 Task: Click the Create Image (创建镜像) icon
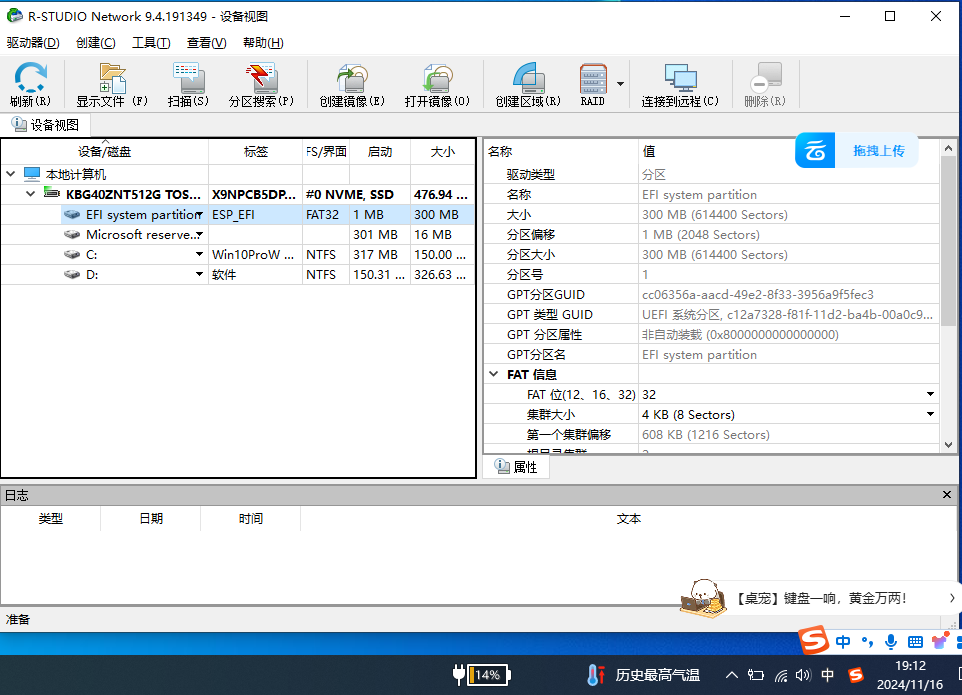351,84
